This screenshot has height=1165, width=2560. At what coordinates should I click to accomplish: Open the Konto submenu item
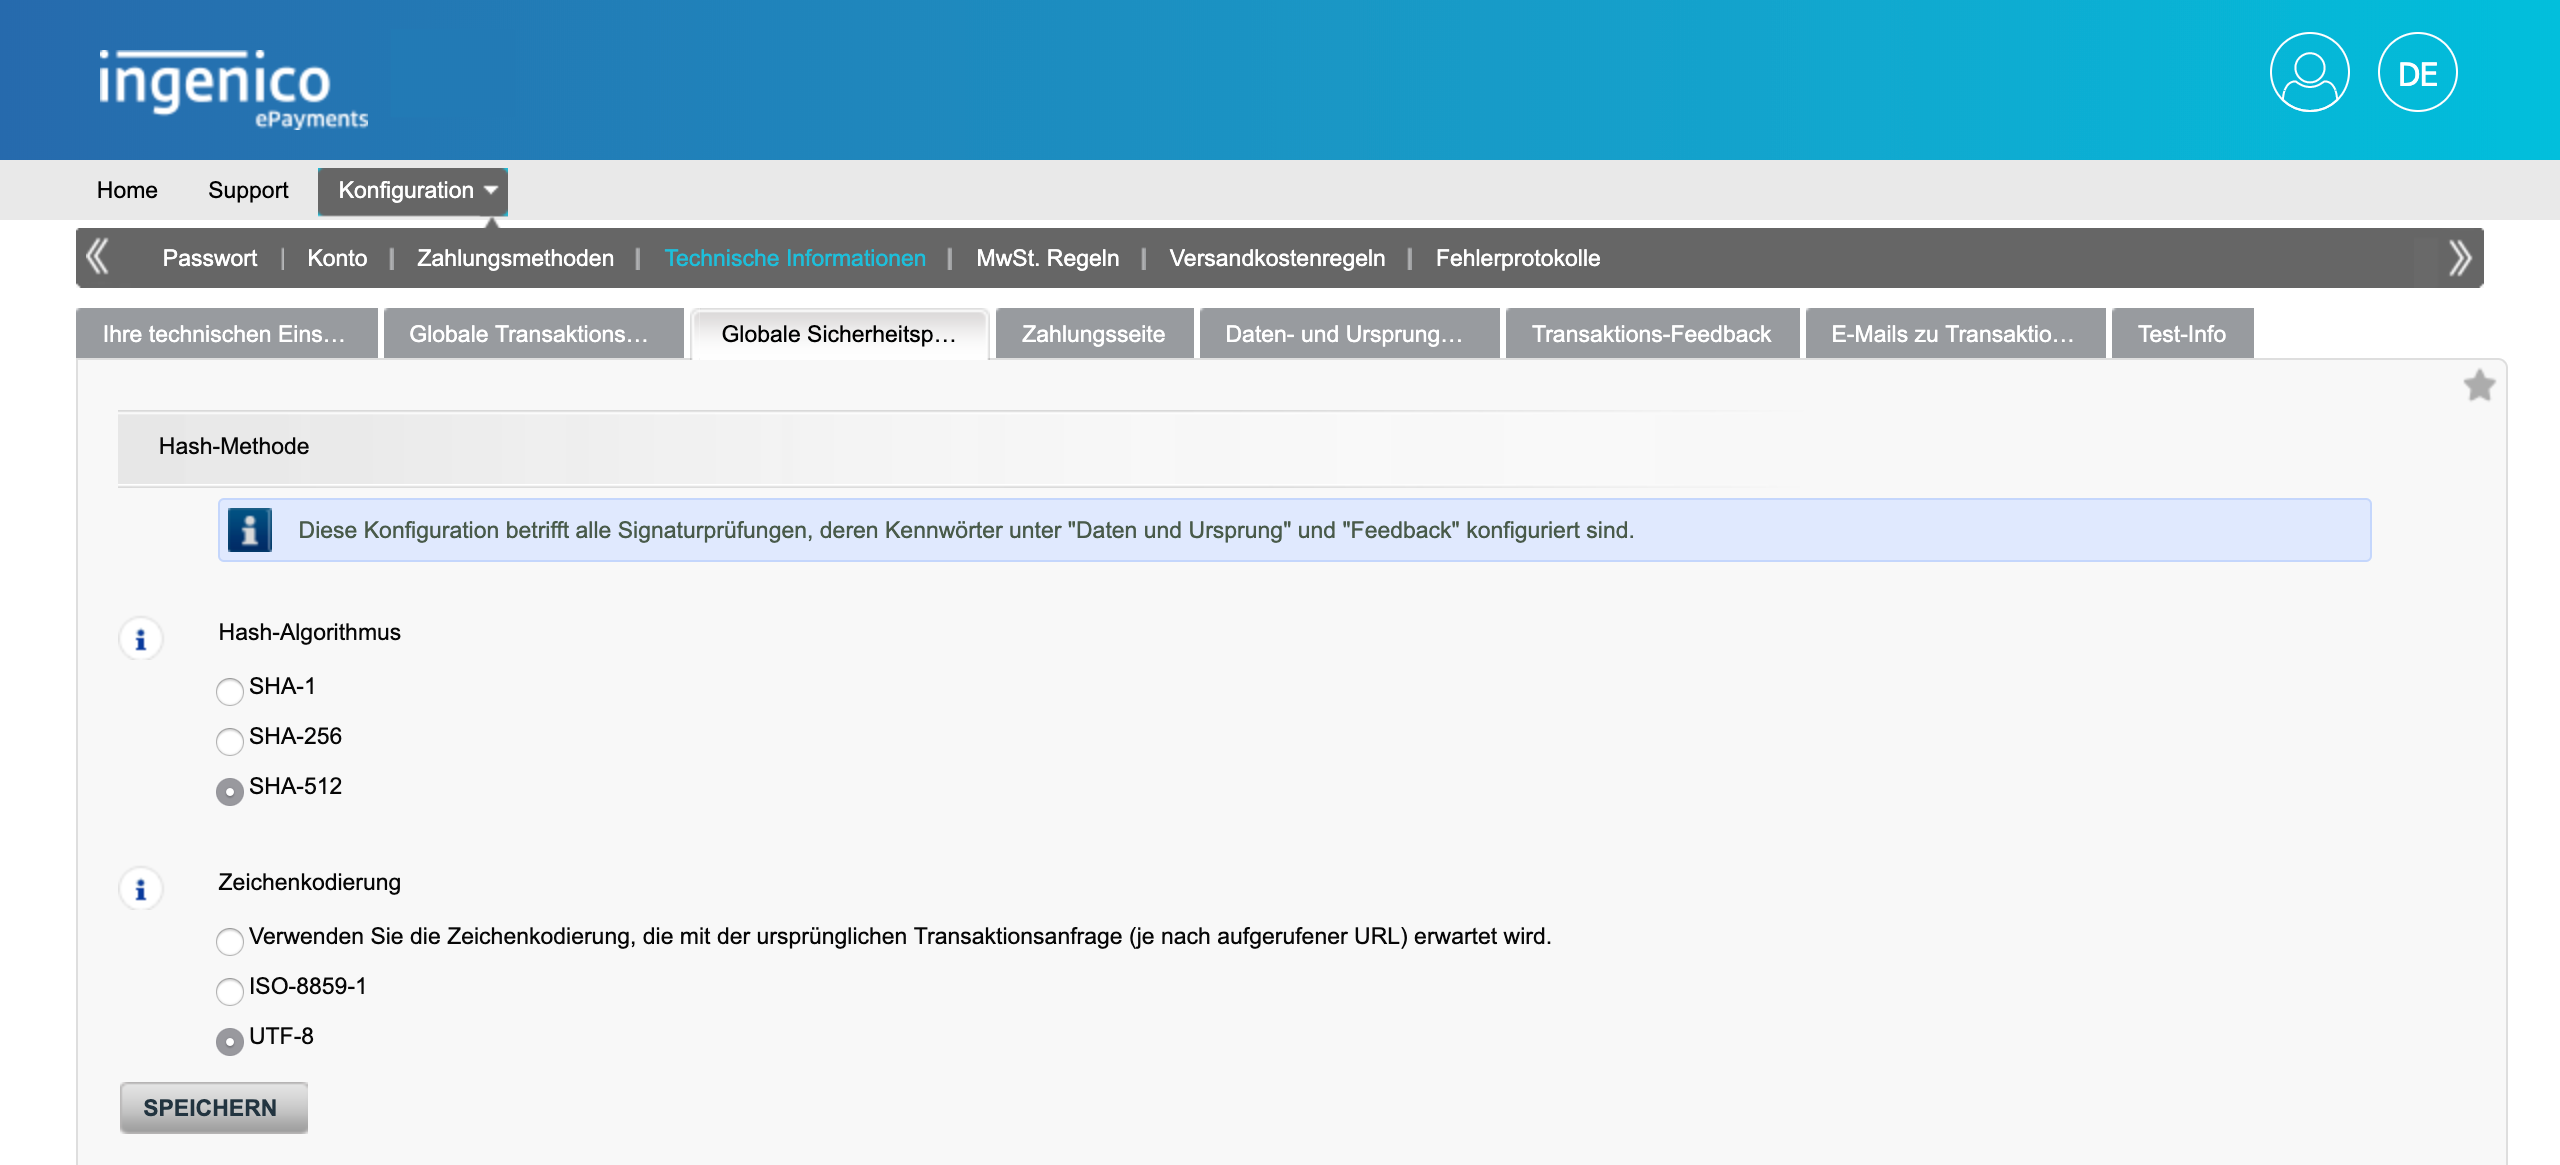tap(337, 258)
